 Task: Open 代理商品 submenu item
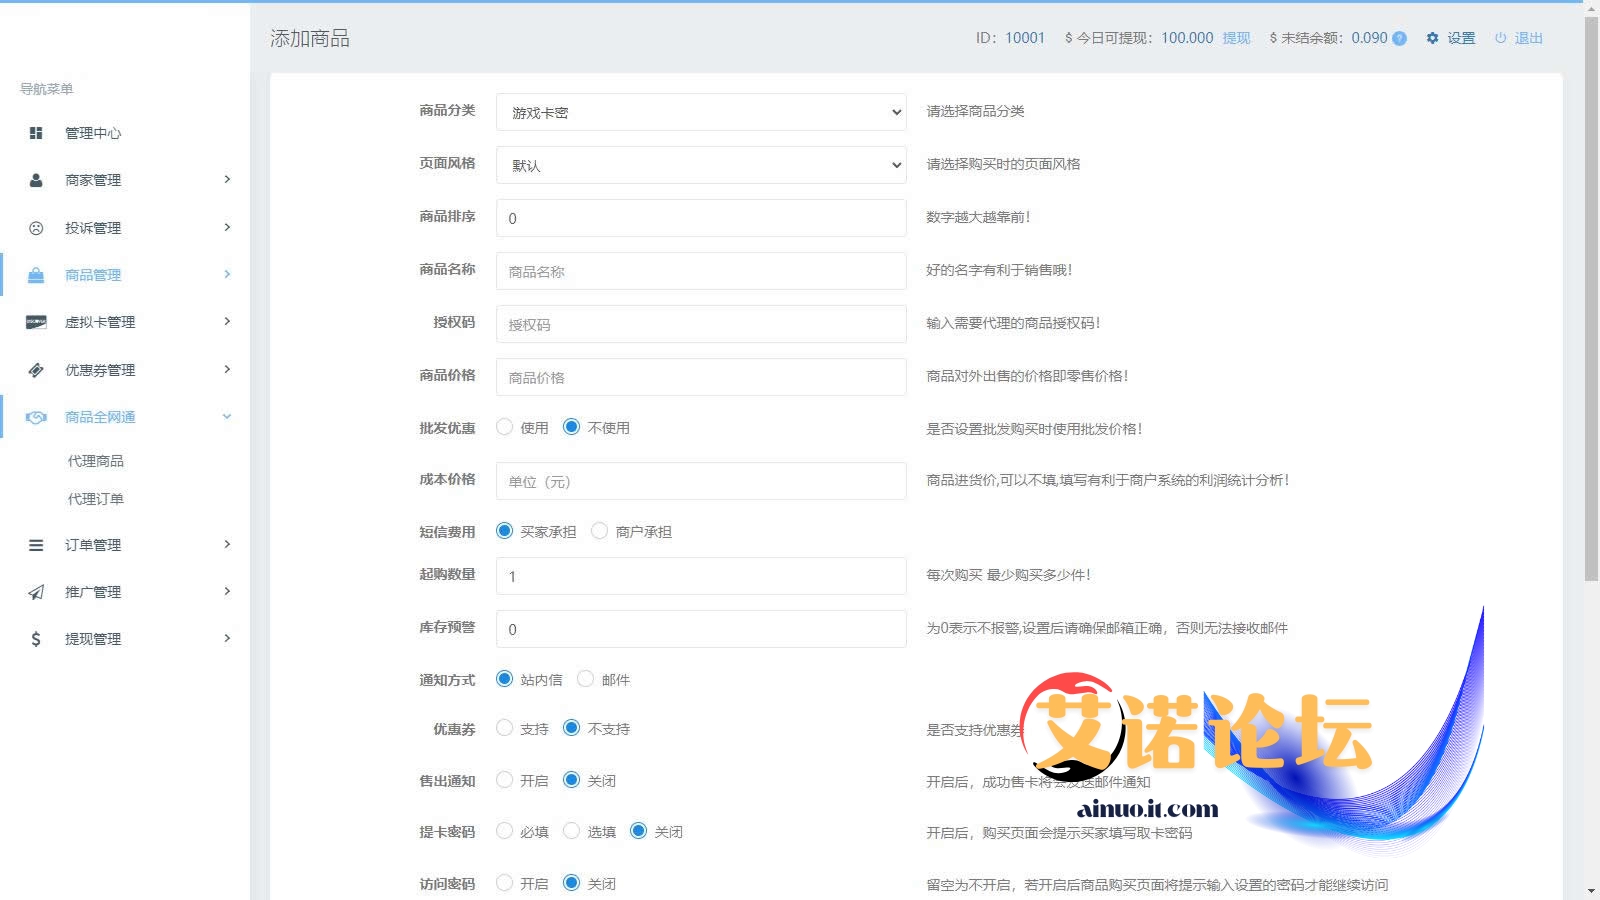point(96,461)
